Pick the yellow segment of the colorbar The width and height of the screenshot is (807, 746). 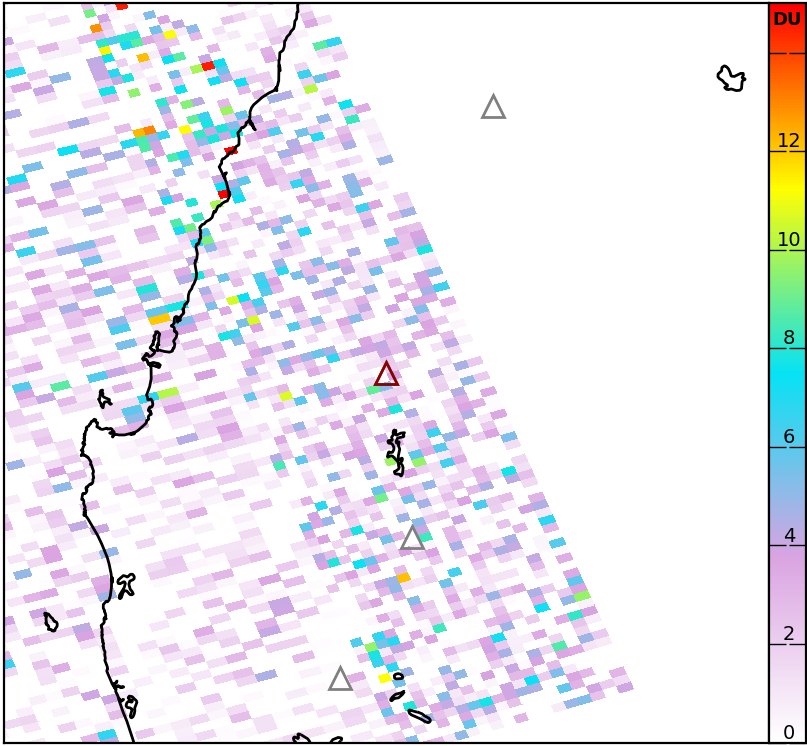[787, 201]
